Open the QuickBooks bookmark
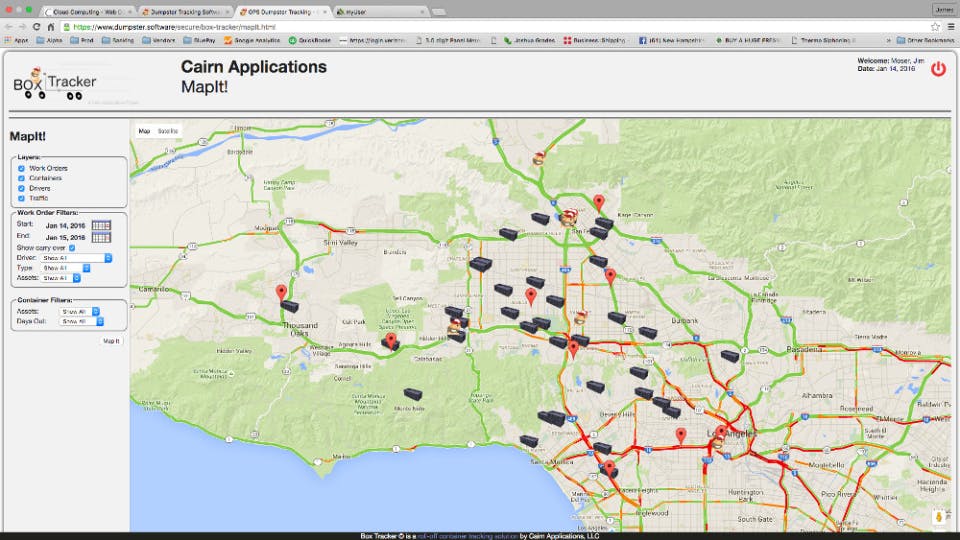The width and height of the screenshot is (960, 540). tap(310, 40)
